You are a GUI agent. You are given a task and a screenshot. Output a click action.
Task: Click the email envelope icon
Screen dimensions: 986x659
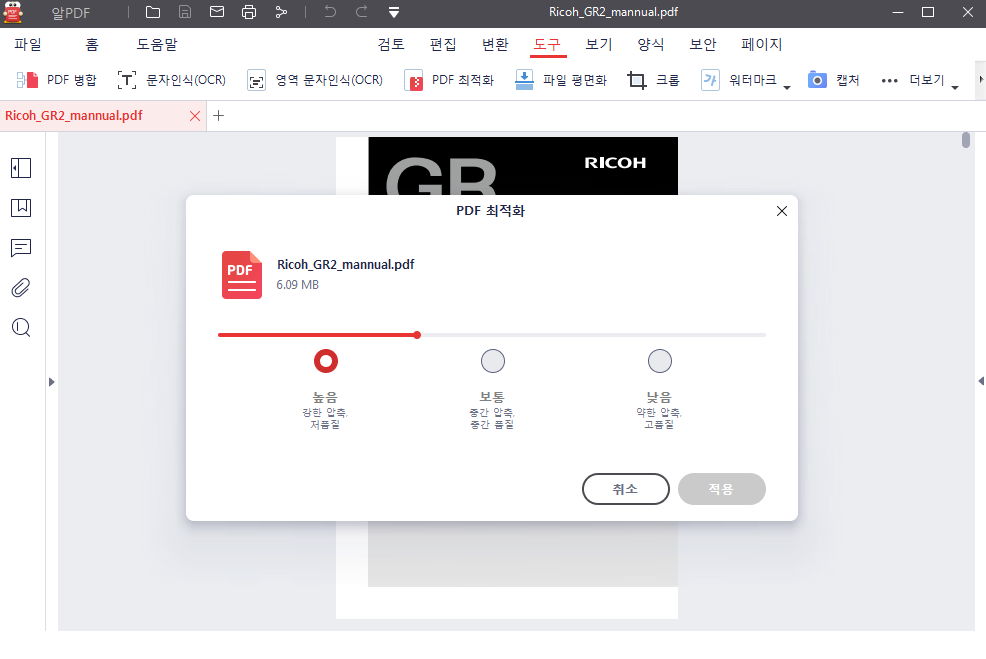tap(217, 12)
